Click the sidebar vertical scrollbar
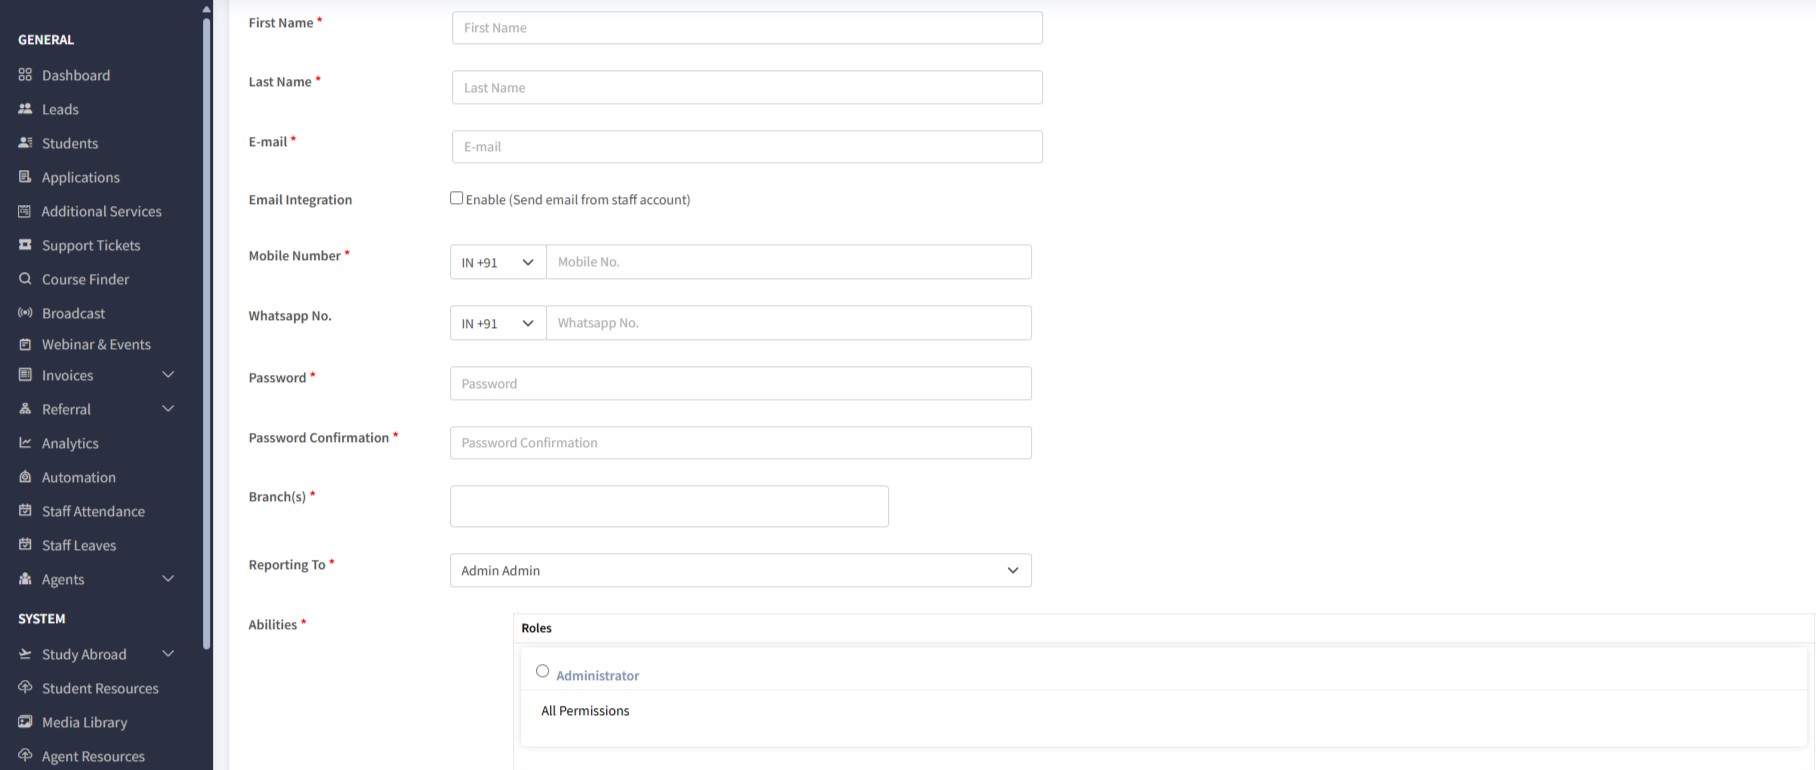 click(206, 330)
